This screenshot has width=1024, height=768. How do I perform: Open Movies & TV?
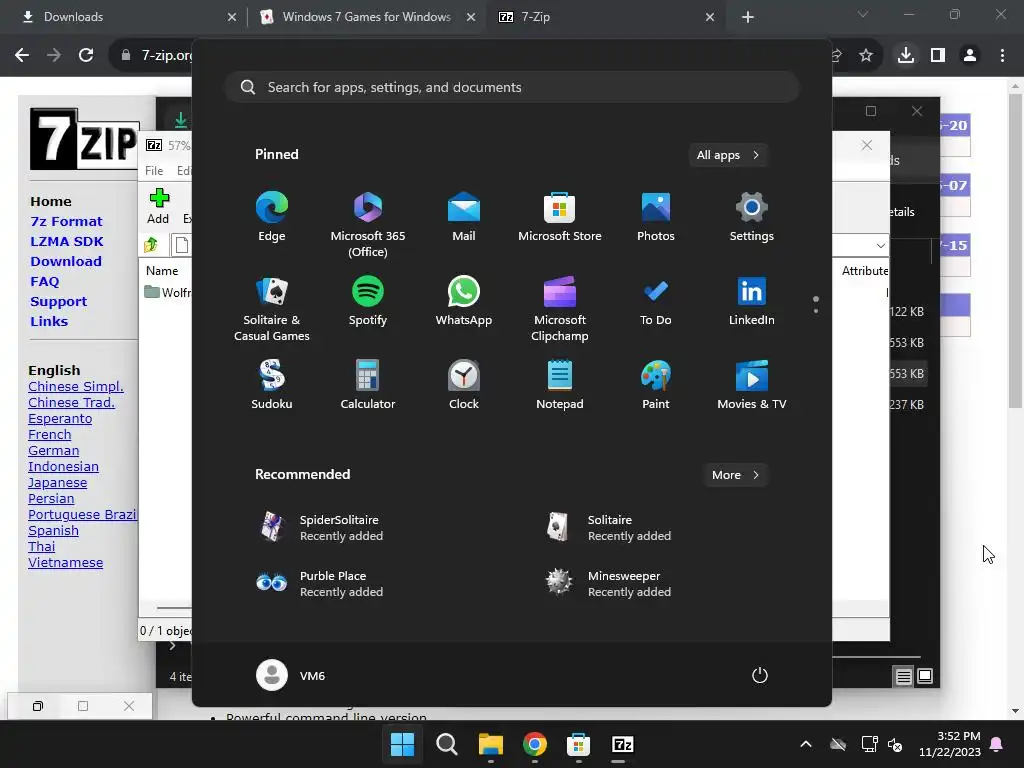coord(752,385)
